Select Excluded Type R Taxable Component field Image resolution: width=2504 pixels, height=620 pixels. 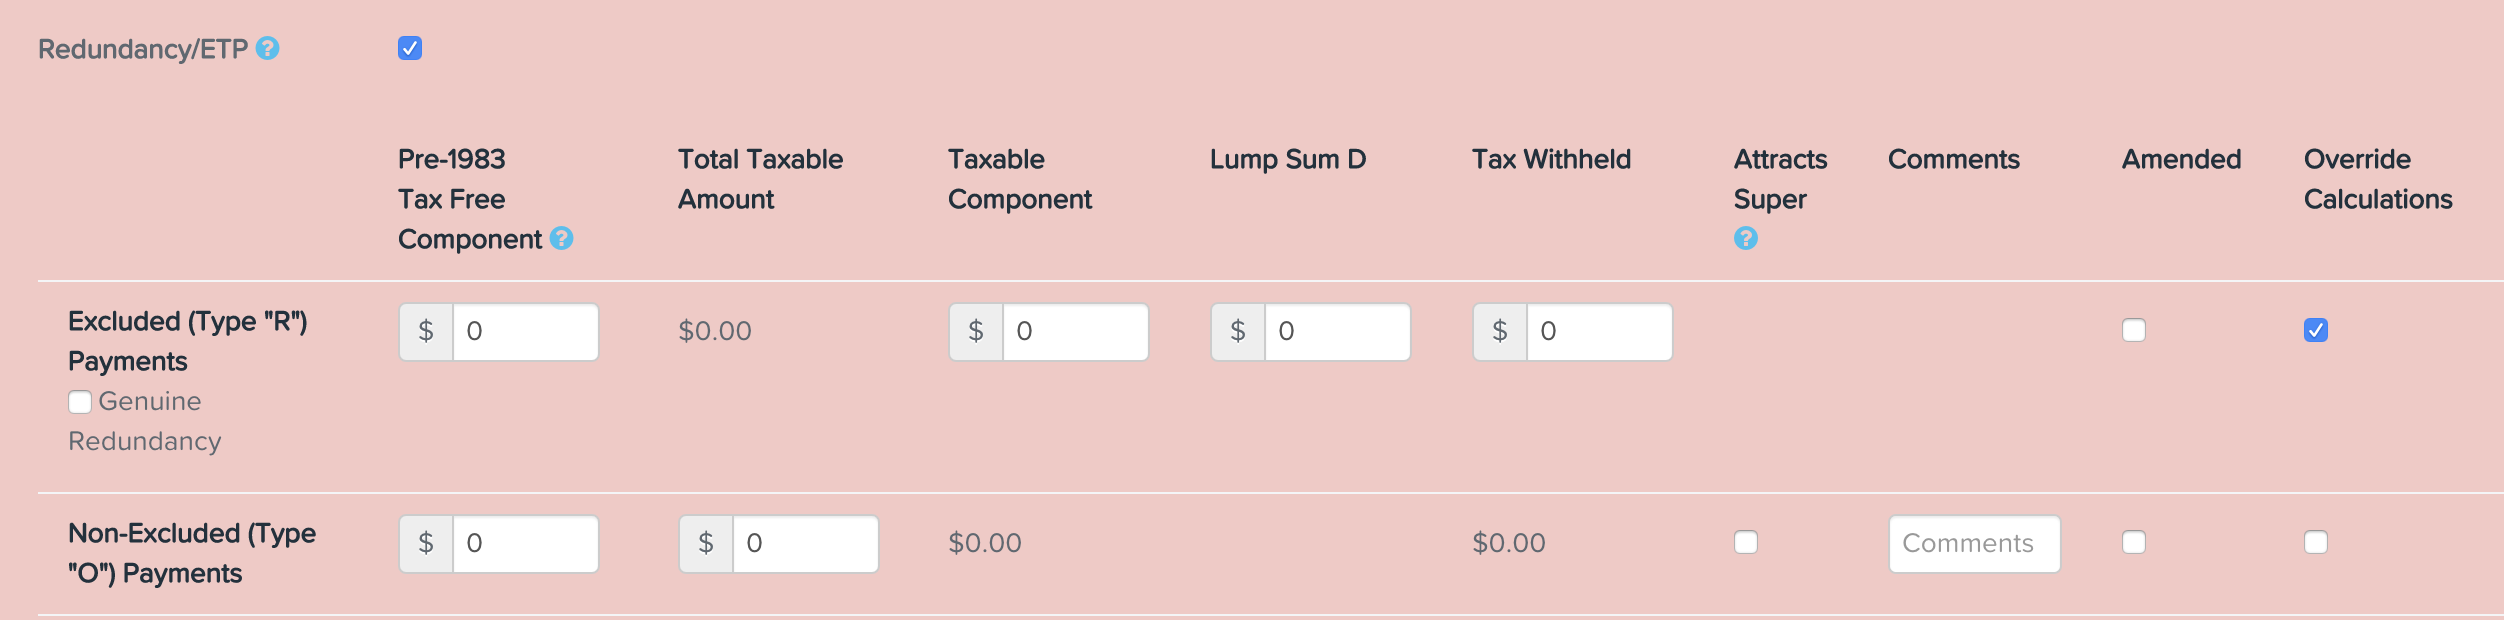1075,332
